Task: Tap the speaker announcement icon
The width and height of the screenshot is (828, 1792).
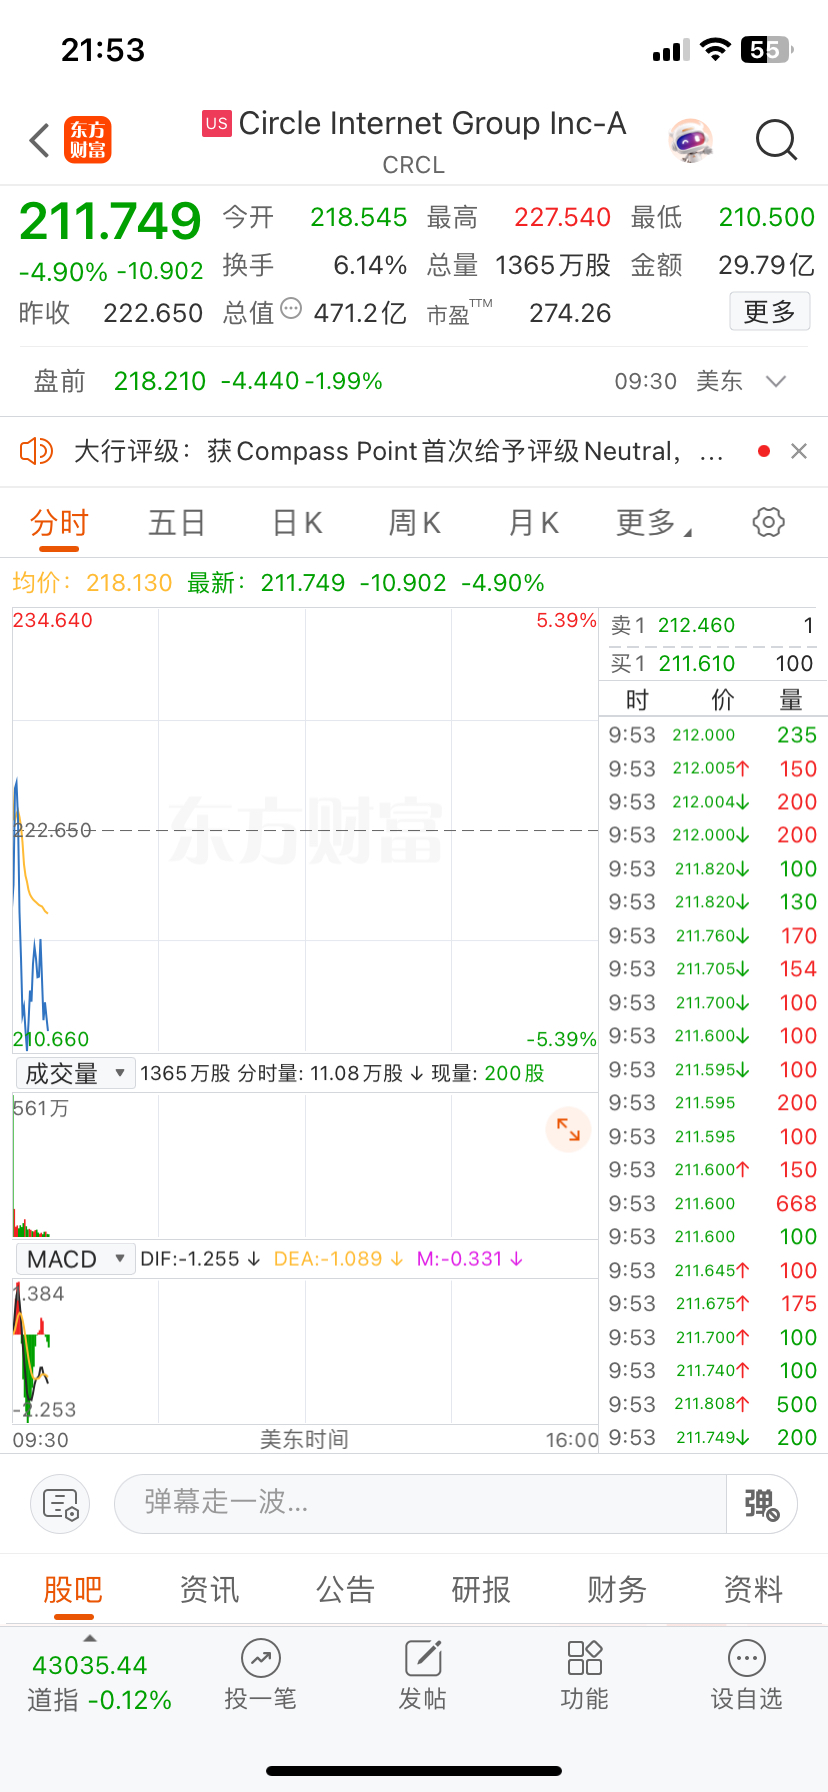Action: pyautogui.click(x=36, y=451)
